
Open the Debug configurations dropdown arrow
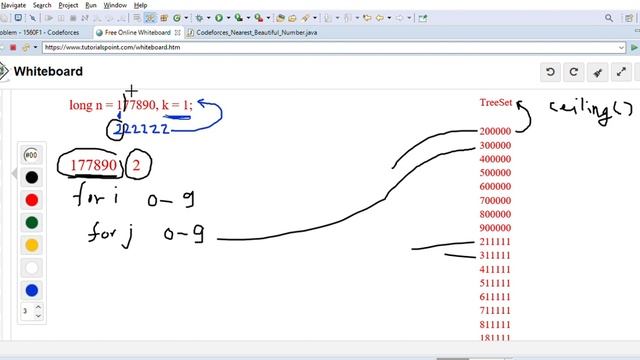point(209,18)
